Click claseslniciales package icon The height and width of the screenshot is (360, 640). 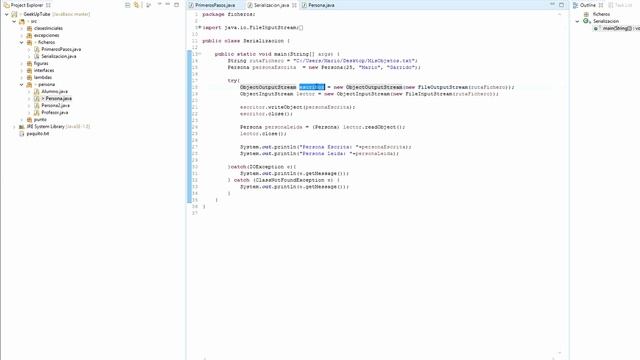point(29,29)
